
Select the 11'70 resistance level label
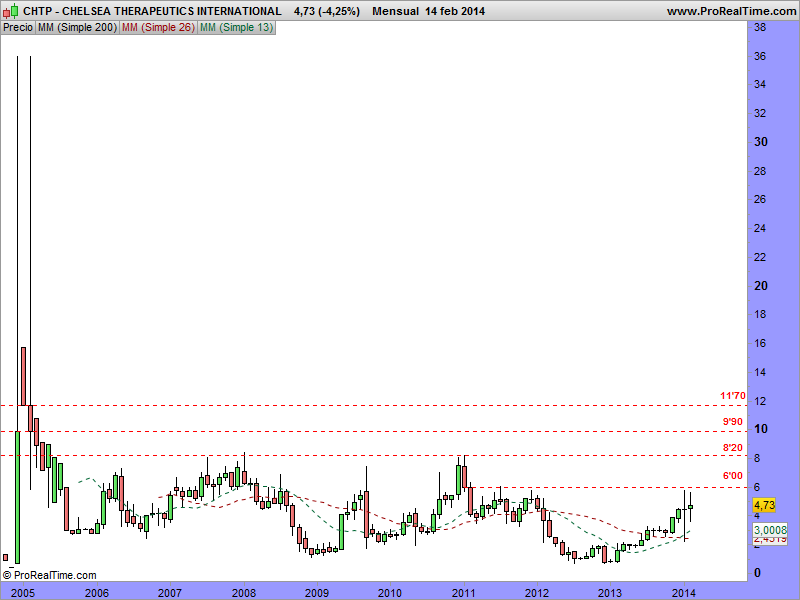733,395
